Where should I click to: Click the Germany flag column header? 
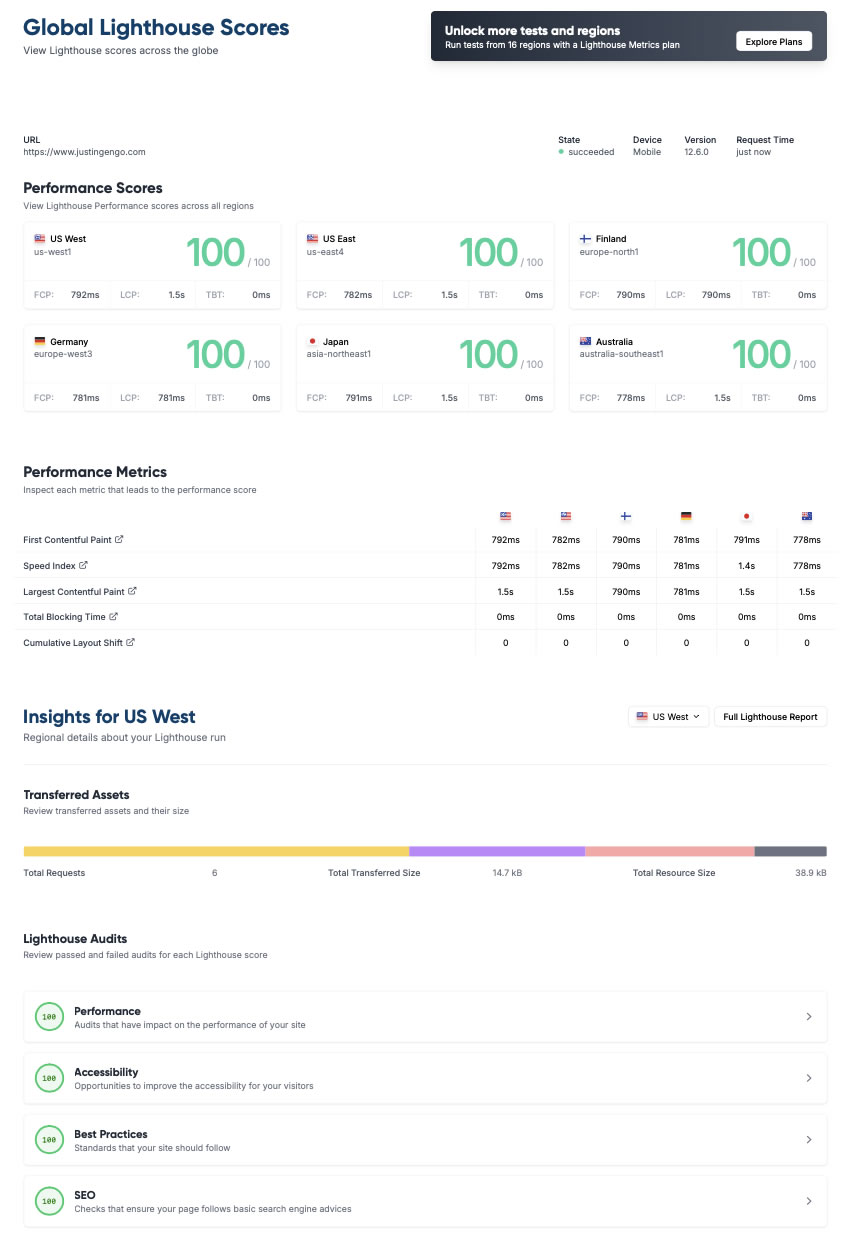tap(686, 516)
